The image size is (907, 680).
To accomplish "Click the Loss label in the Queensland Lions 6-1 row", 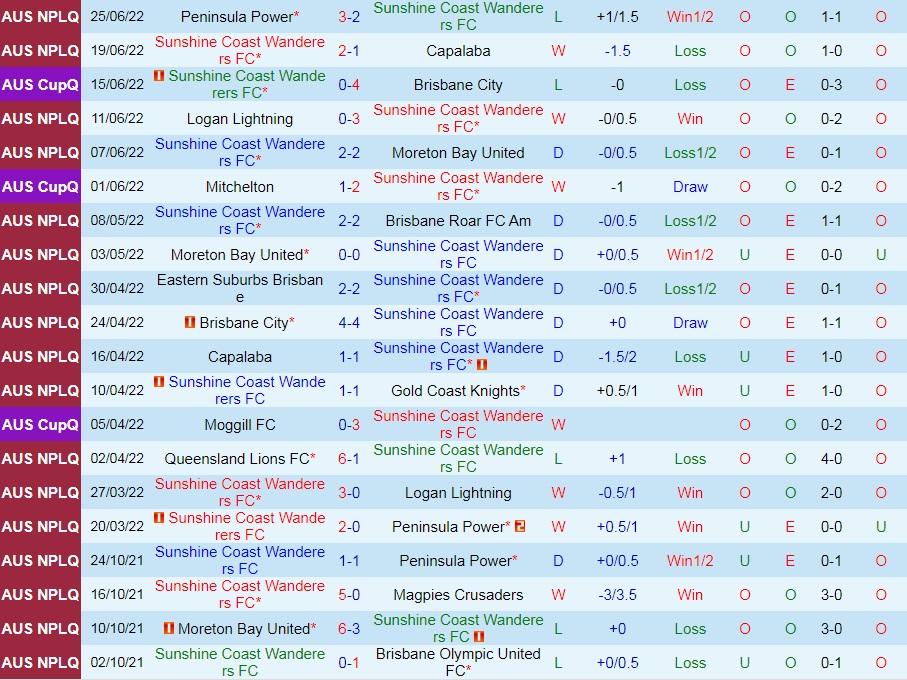I will click(x=689, y=458).
